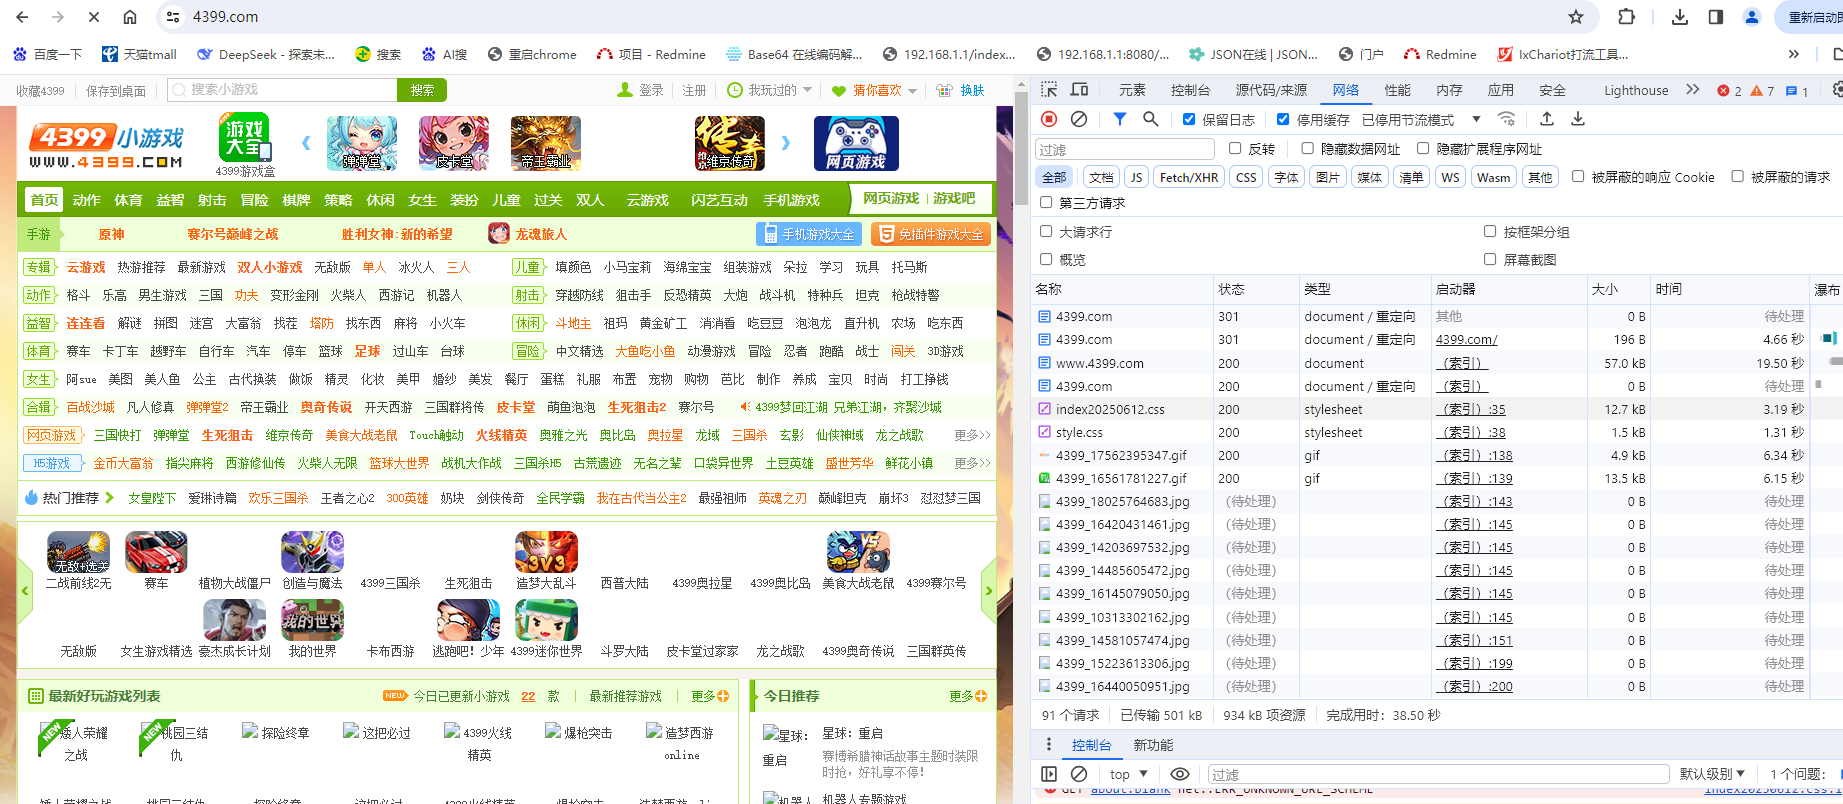
Task: Open the 网页游戏 gamepad banner
Action: (x=856, y=143)
